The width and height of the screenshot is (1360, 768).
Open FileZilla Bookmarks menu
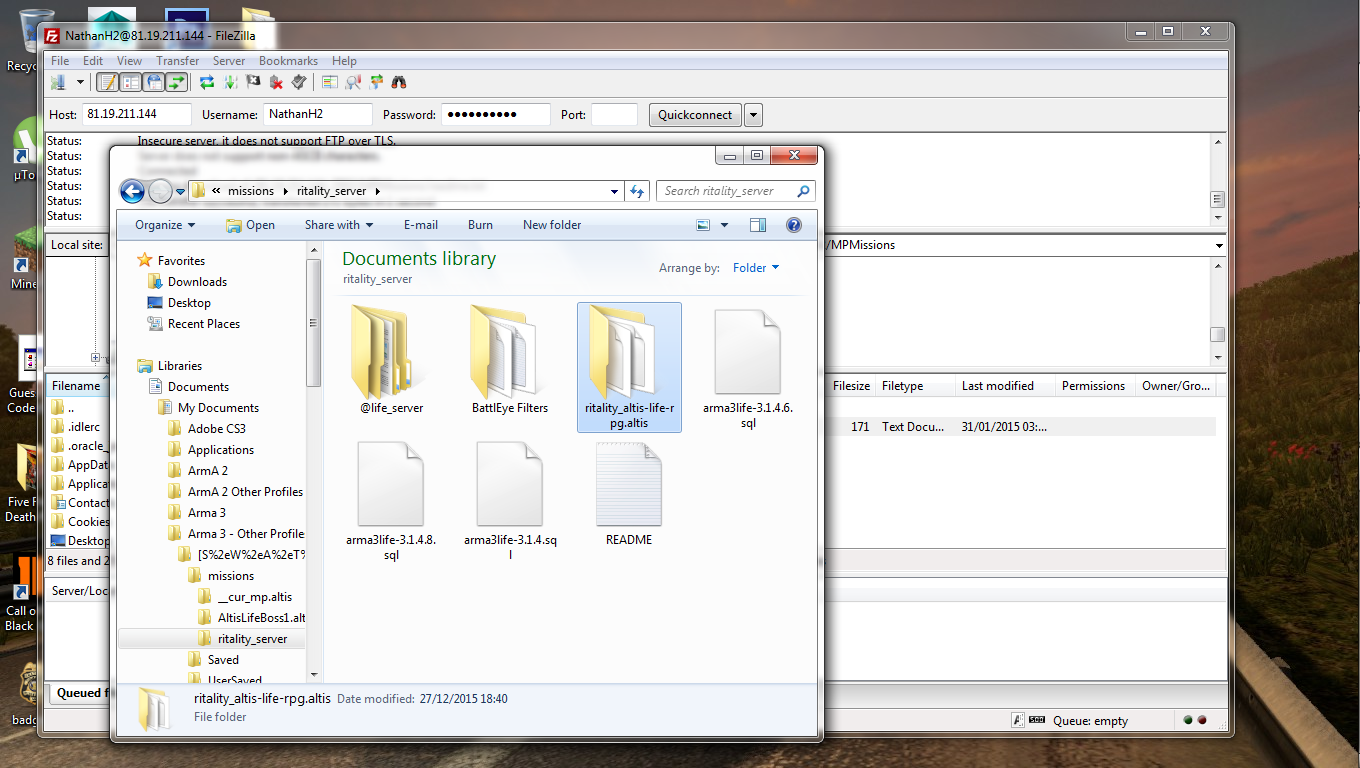coord(288,61)
